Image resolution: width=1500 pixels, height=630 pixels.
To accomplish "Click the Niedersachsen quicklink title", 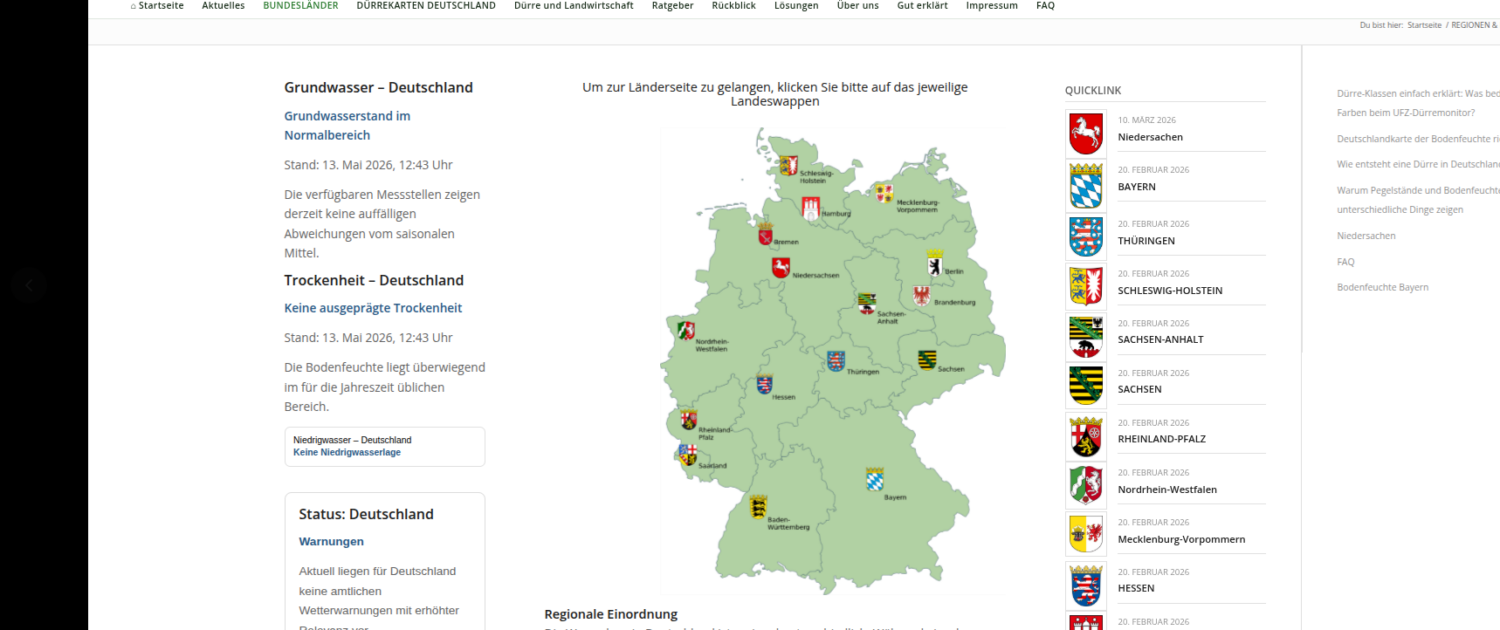I will [x=1150, y=137].
